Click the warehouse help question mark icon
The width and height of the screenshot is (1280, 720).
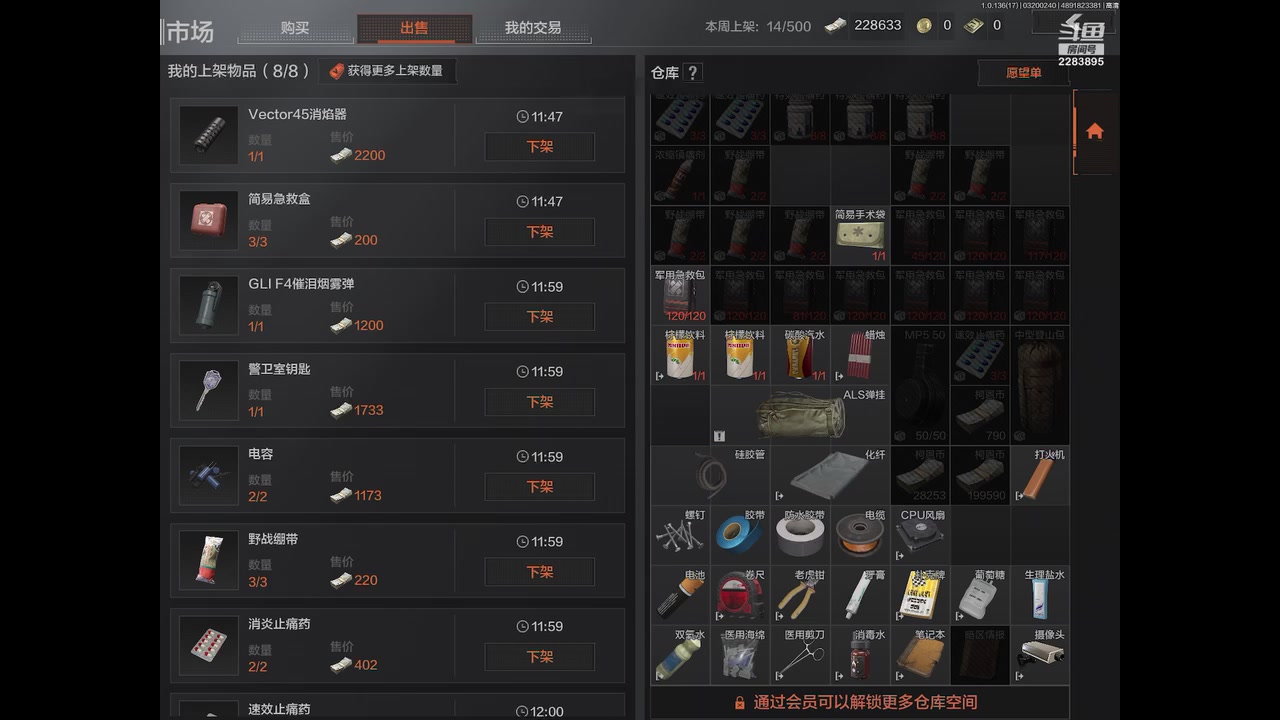point(692,72)
